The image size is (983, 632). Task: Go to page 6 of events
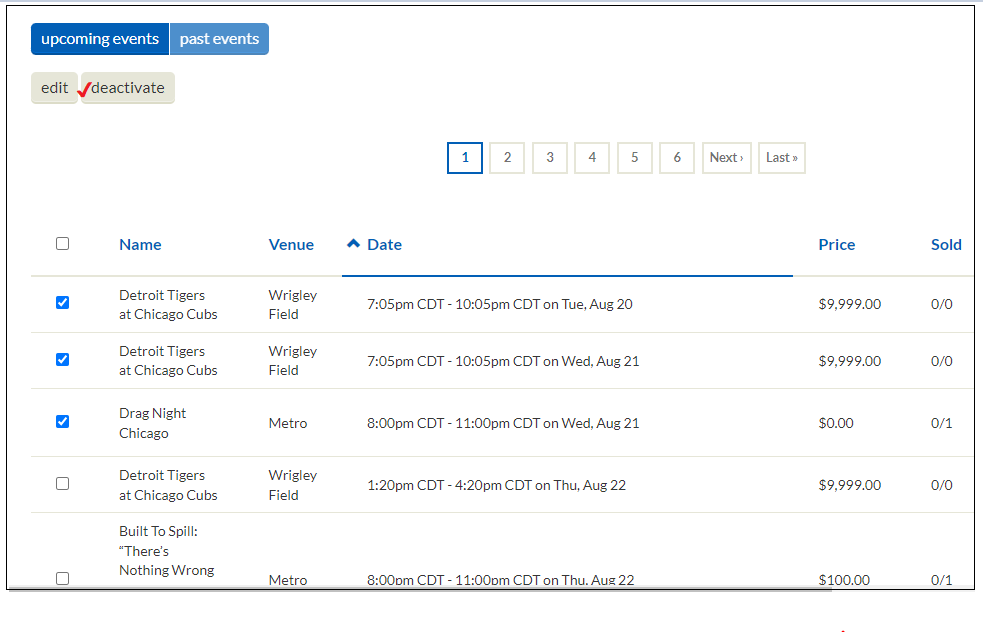[x=677, y=158]
